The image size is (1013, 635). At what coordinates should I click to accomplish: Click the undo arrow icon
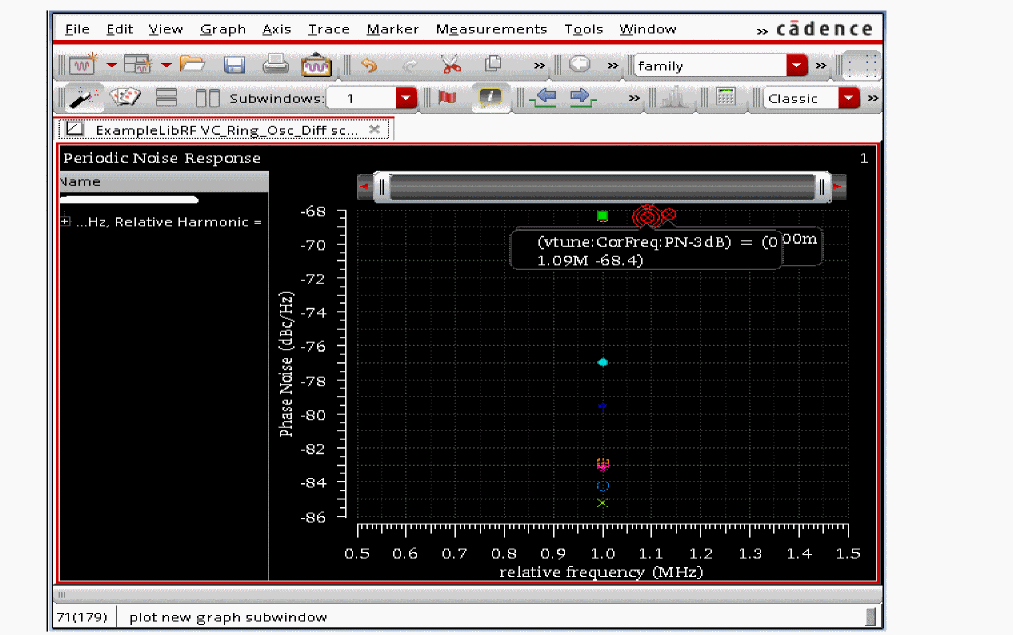369,65
